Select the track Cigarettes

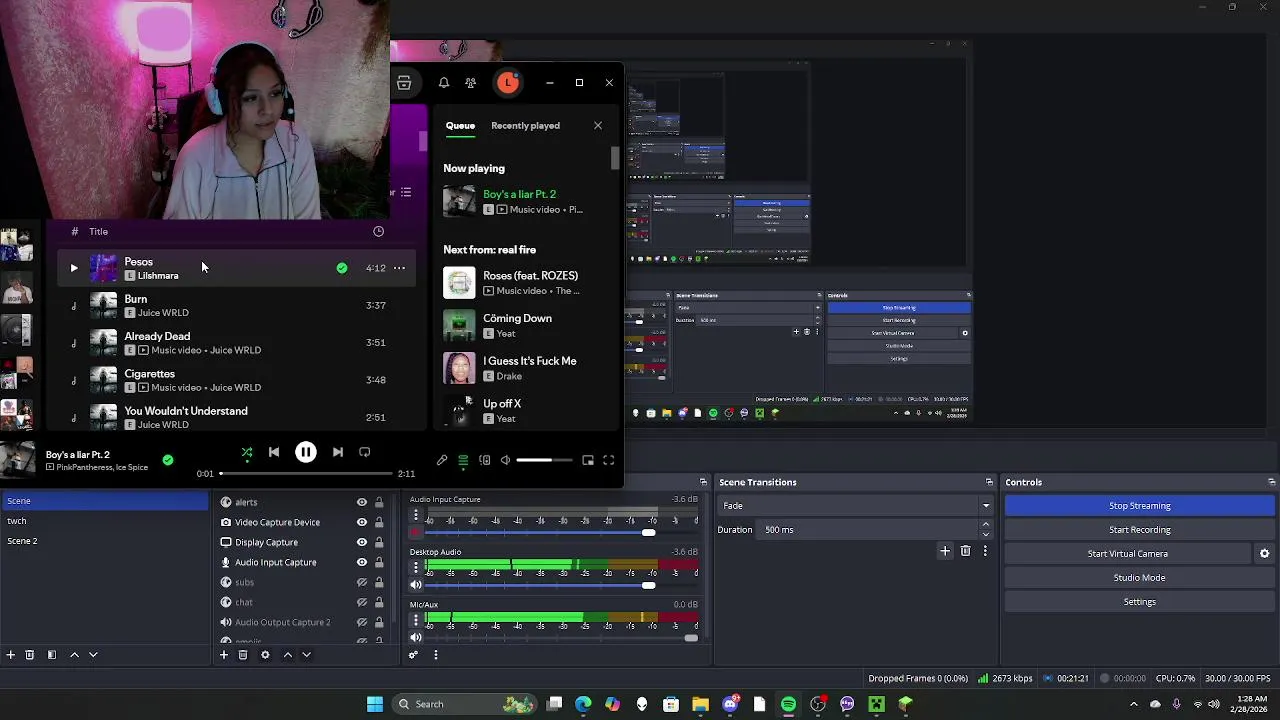235,380
